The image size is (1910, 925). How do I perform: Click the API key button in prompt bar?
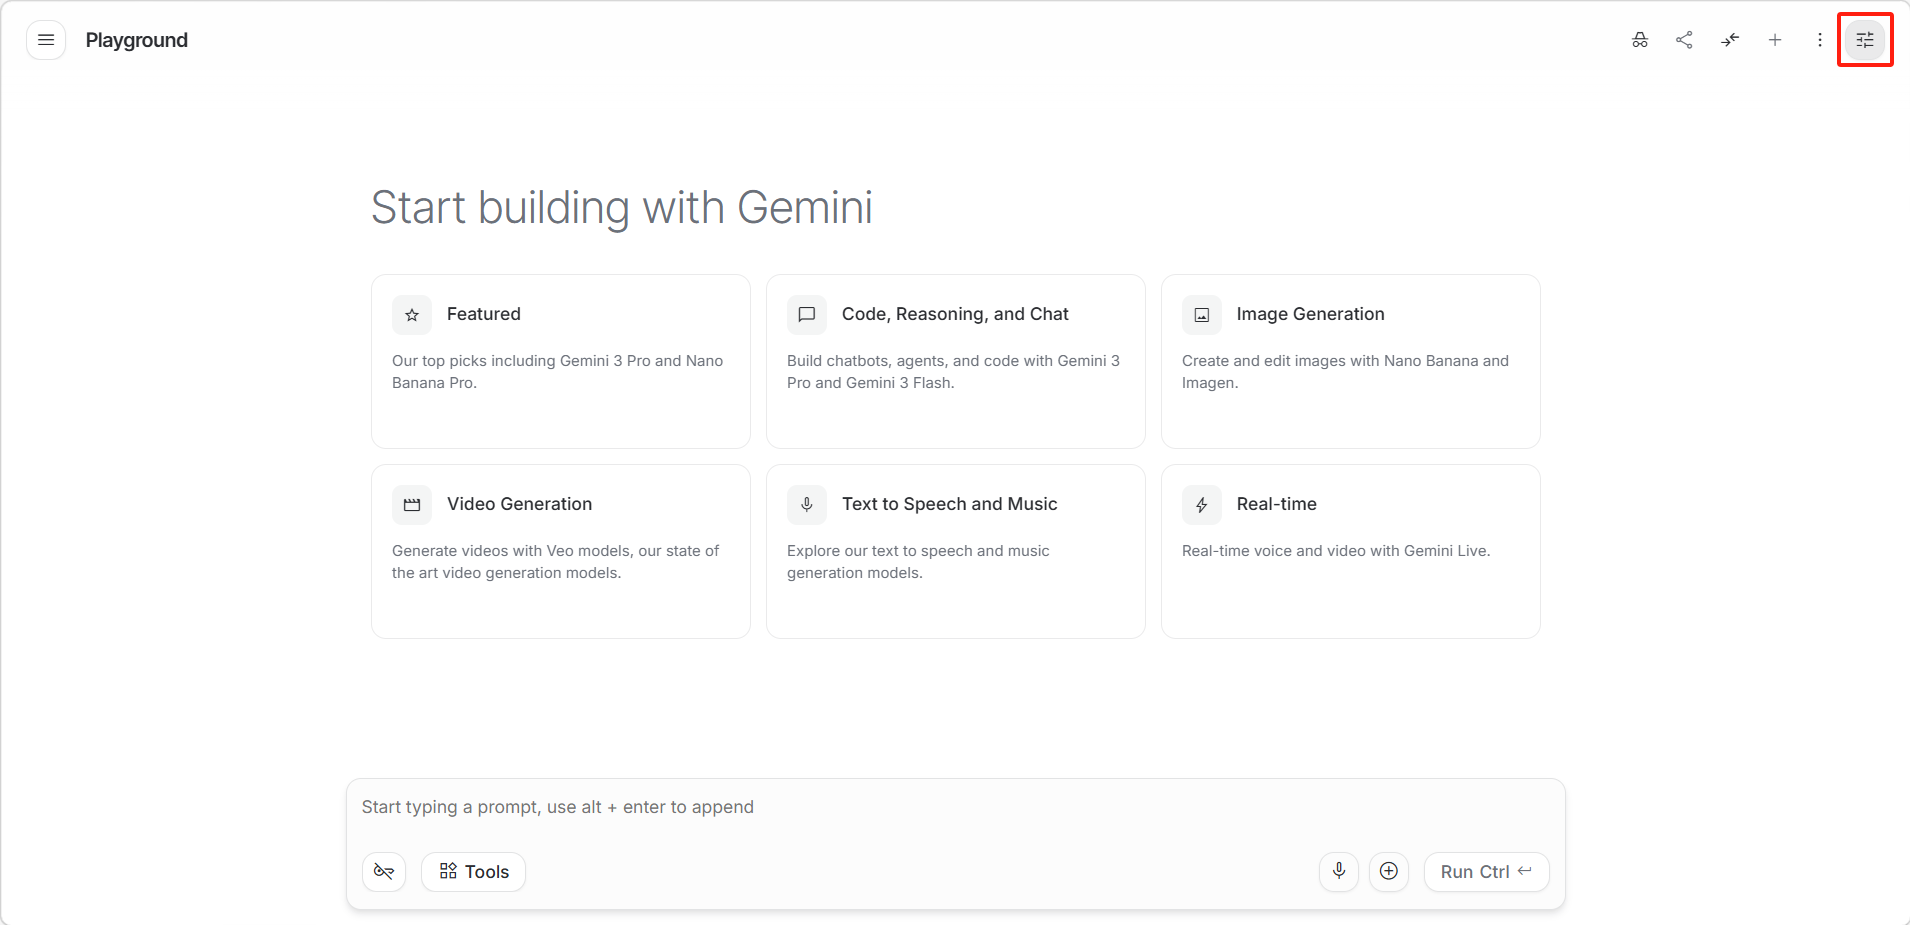pos(384,872)
